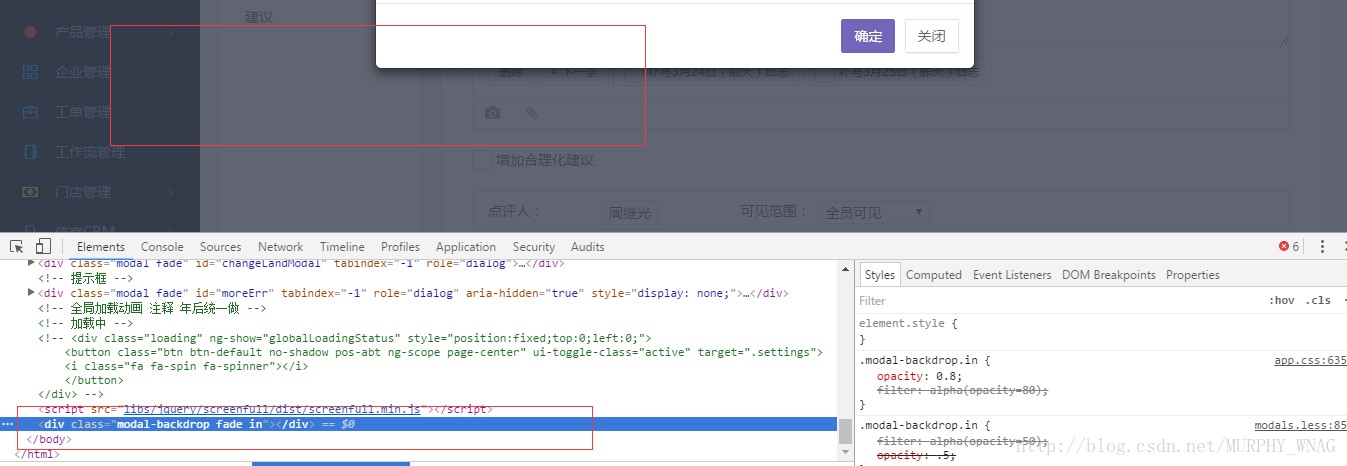Click the paperclip attachment icon
This screenshot has width=1347, height=466.
[531, 113]
